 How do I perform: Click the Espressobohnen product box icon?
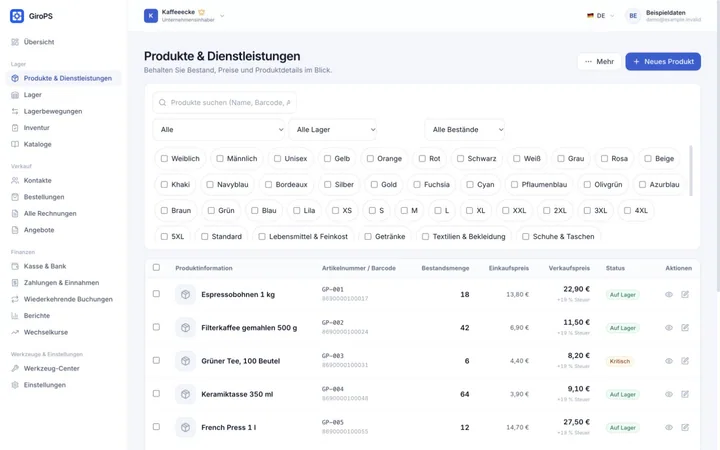(x=186, y=294)
